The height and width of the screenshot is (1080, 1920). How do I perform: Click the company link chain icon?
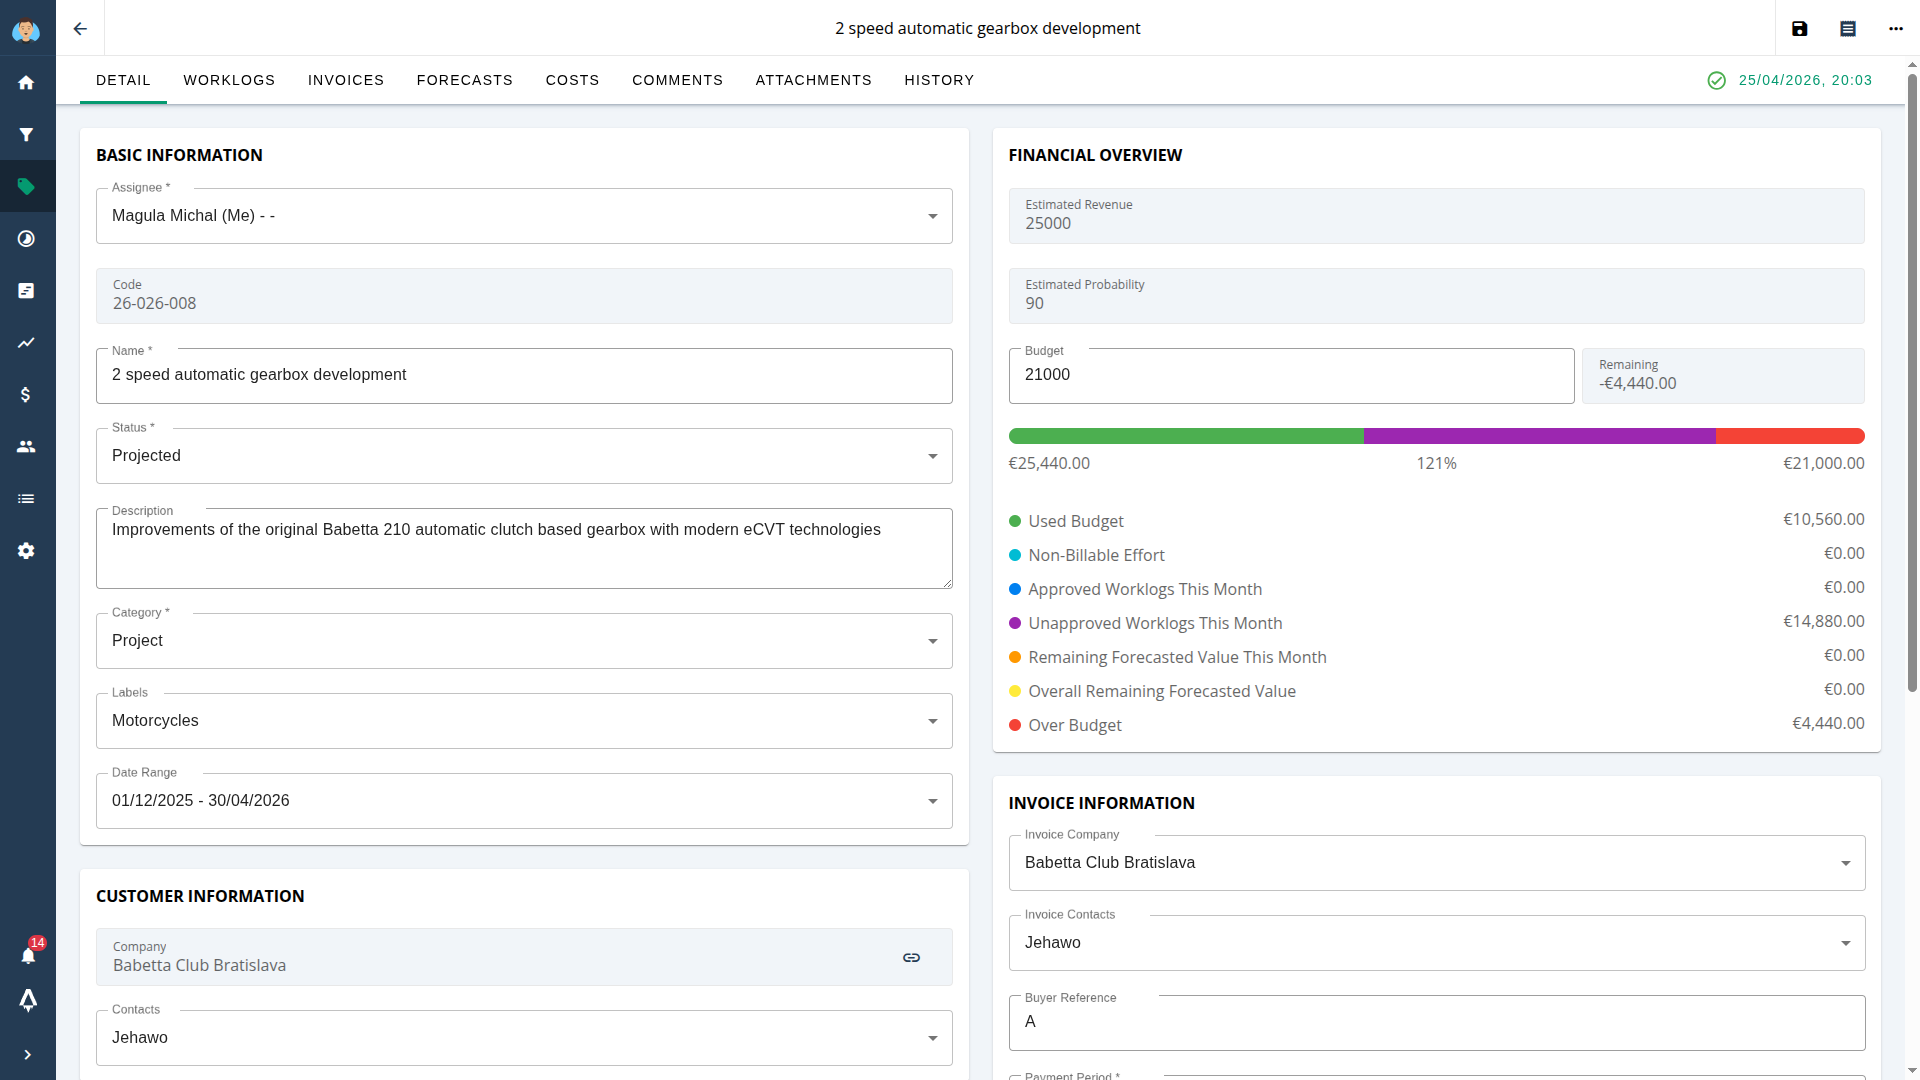pos(911,957)
